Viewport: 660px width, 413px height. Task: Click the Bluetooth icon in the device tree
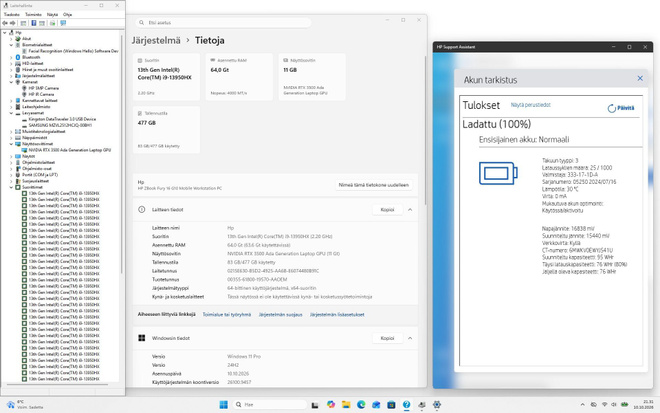point(18,57)
